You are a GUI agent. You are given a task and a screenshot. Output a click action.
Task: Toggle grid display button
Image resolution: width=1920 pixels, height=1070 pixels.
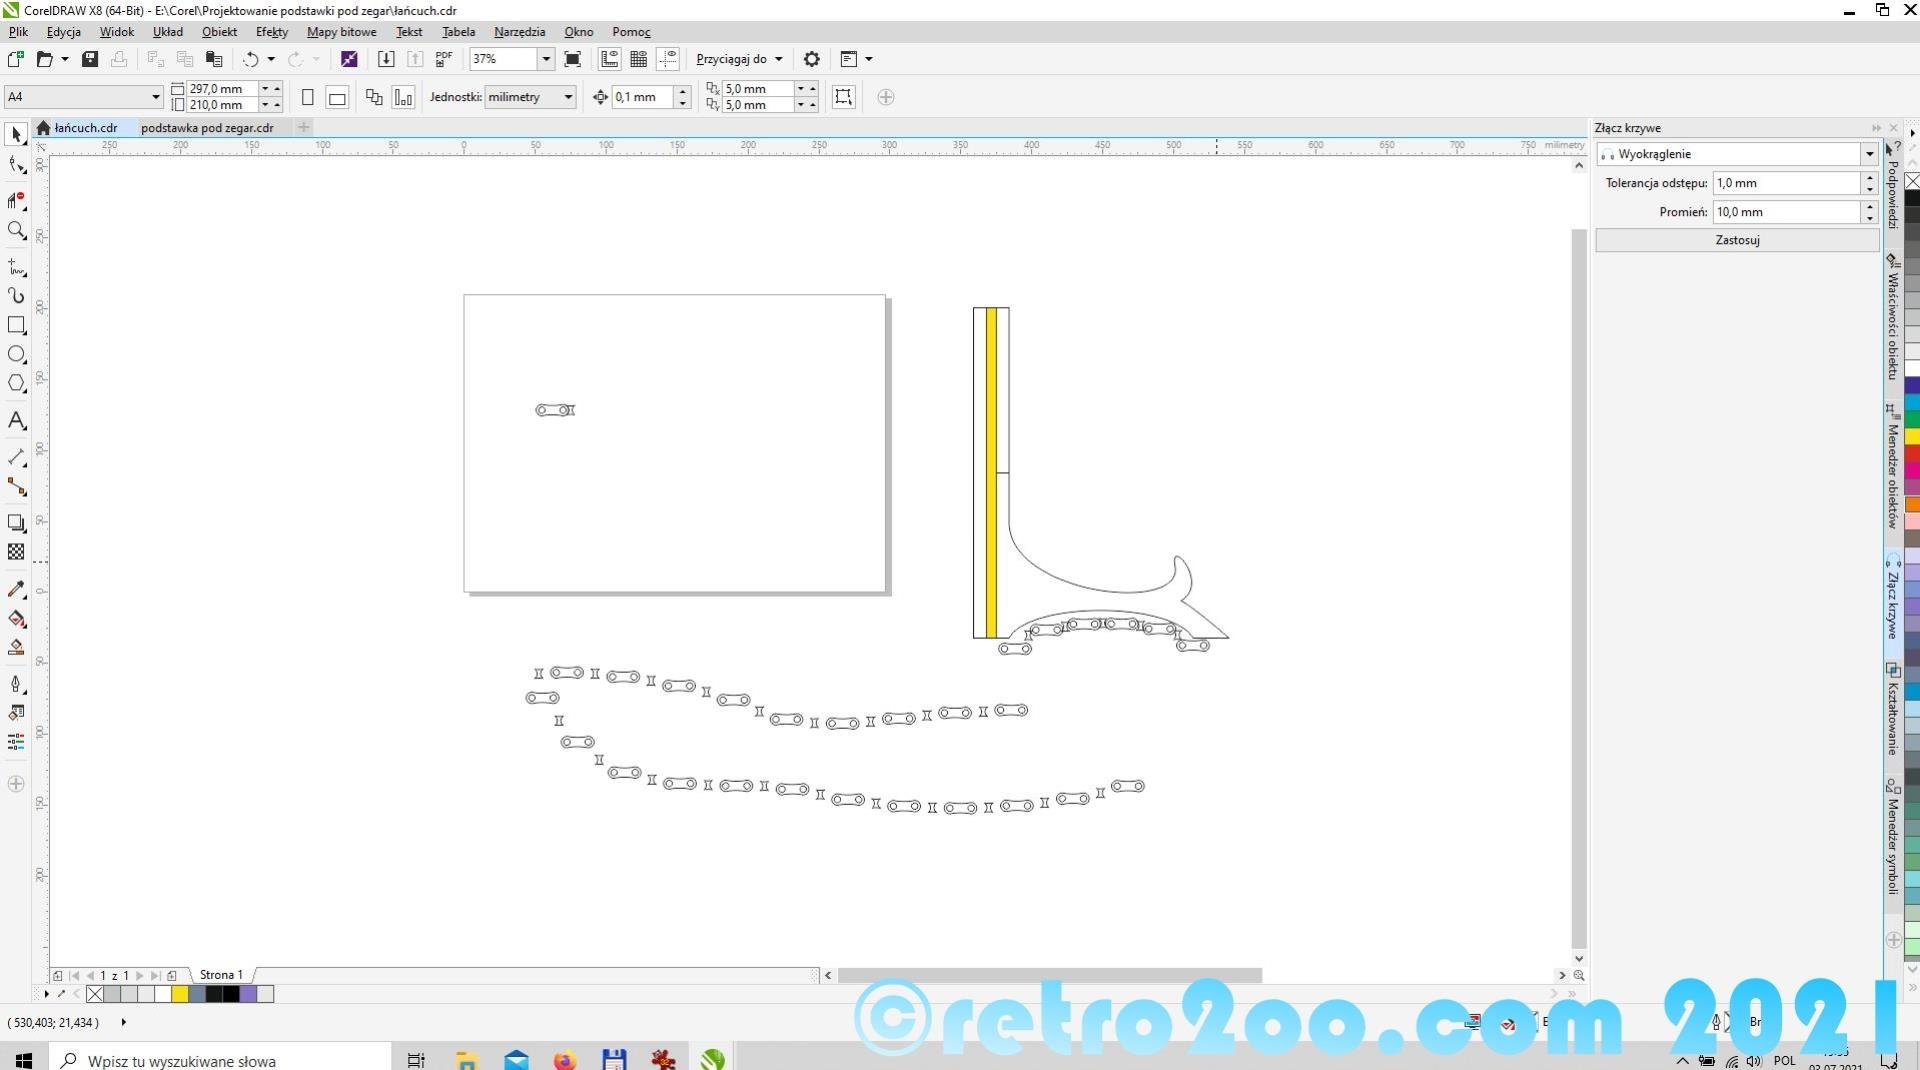[x=638, y=59]
